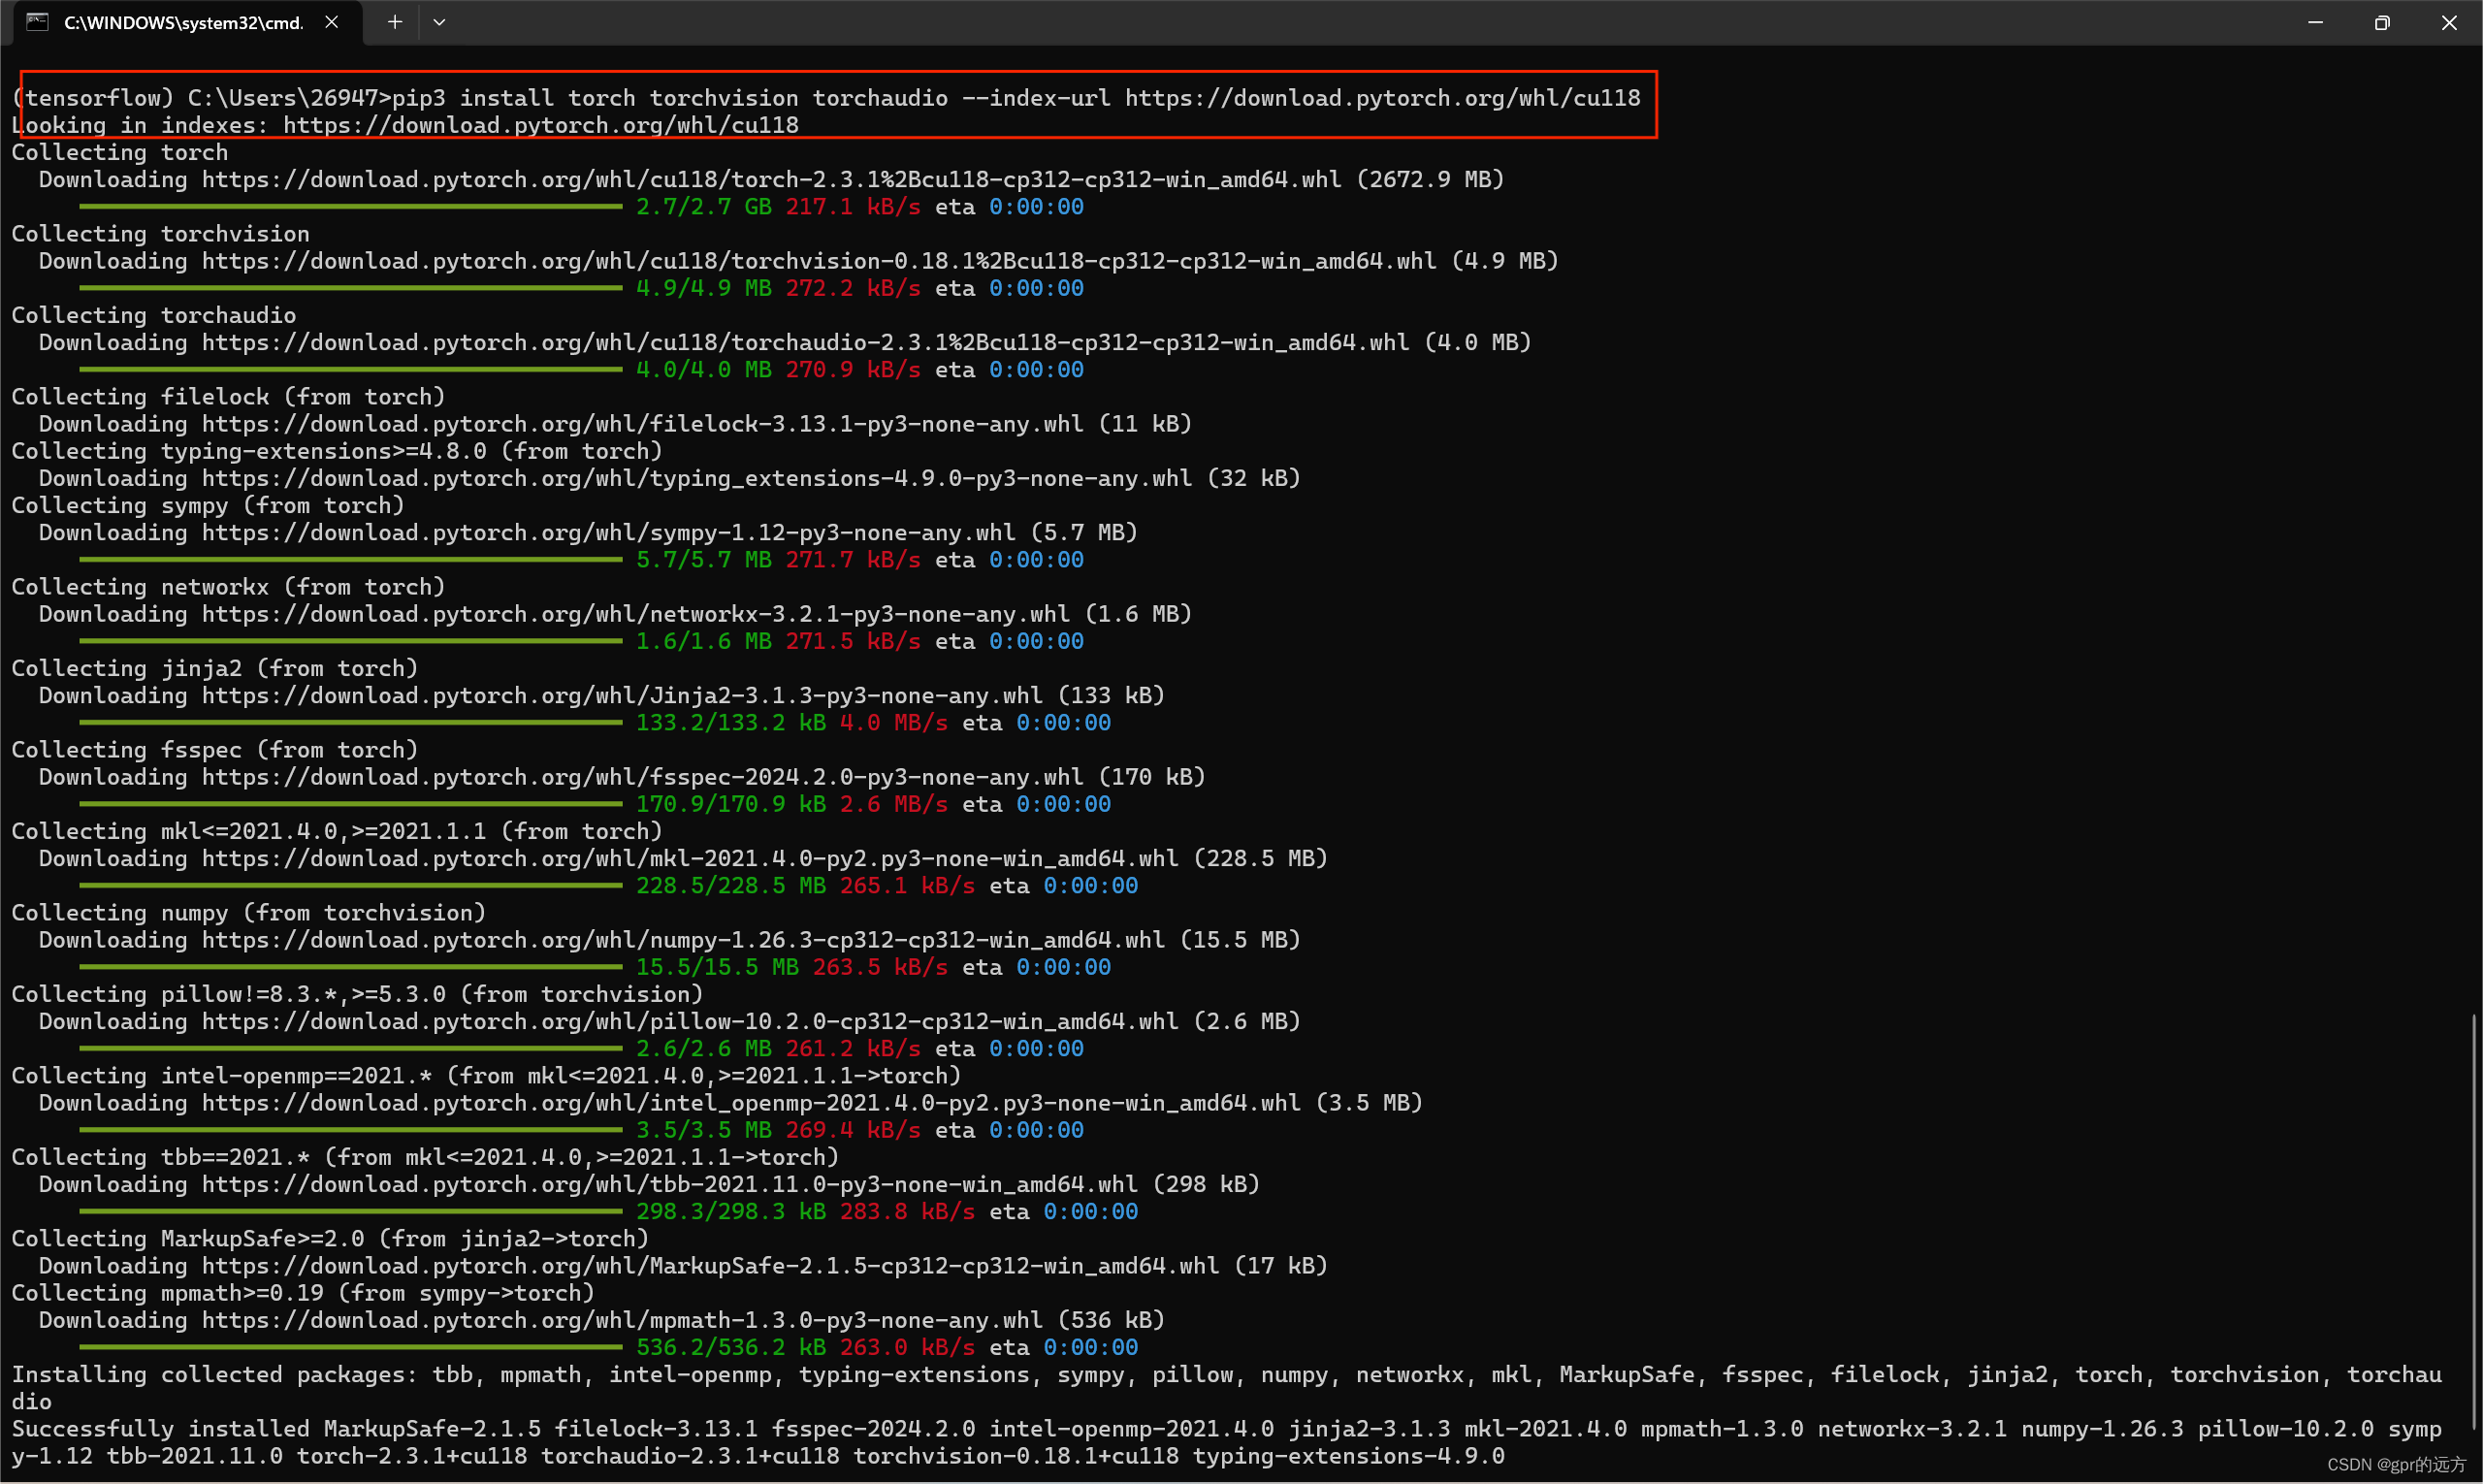The image size is (2483, 1484).
Task: Click the fsspec-2024.2.0 wheel URL
Action: coord(642,777)
